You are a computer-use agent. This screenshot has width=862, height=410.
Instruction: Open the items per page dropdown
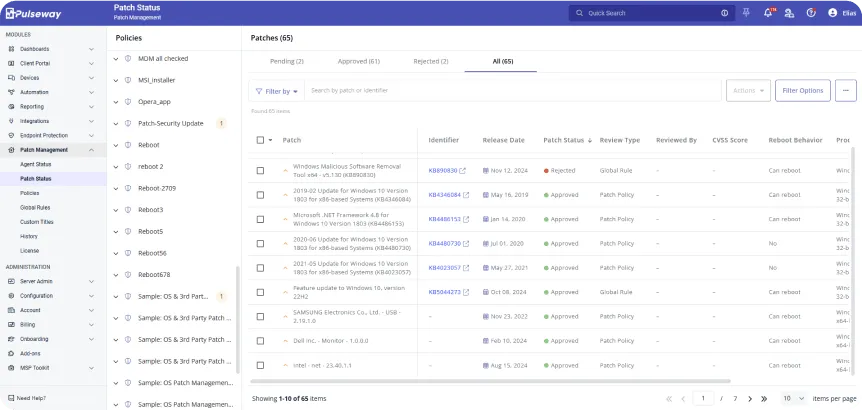(x=793, y=398)
